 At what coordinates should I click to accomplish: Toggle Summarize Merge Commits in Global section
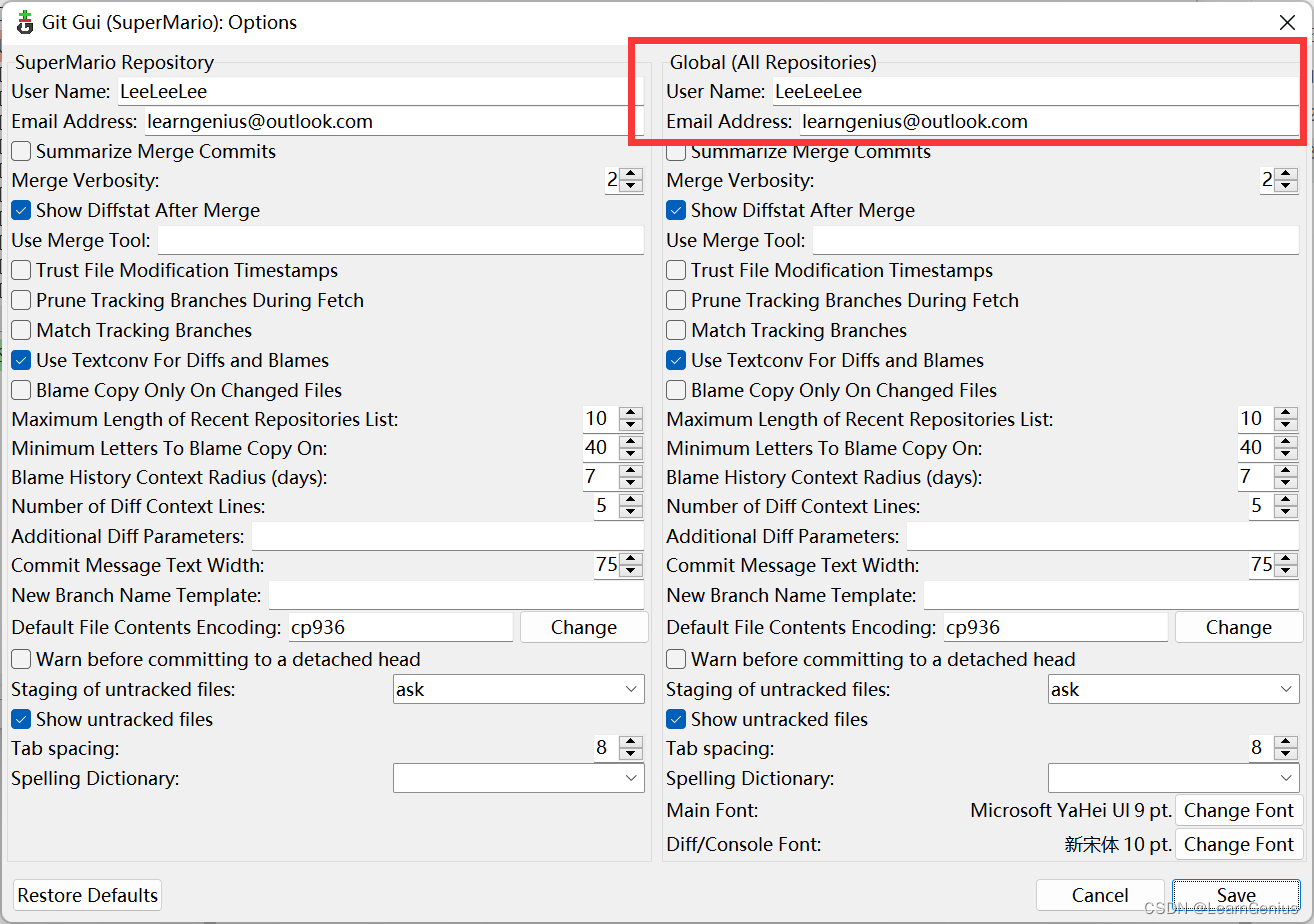coord(676,152)
